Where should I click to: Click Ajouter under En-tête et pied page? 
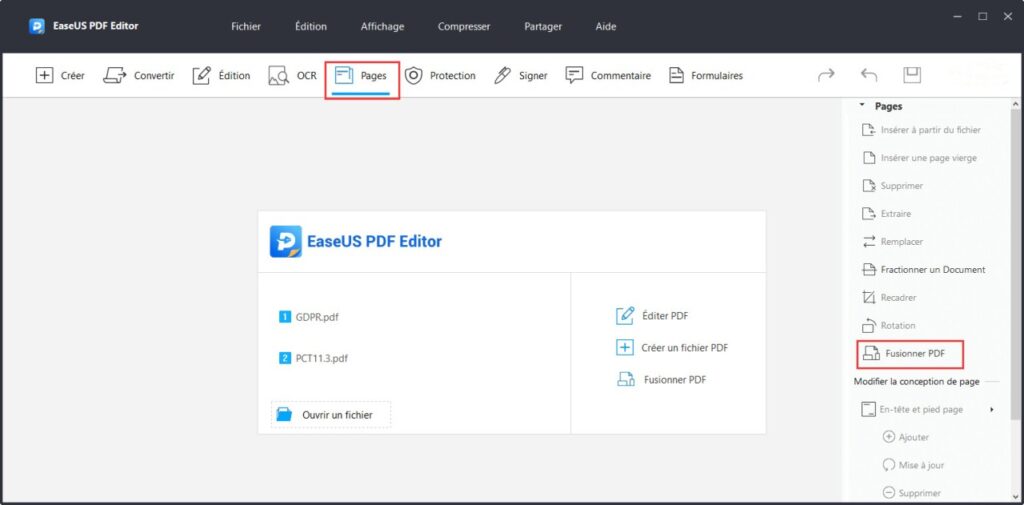pyautogui.click(x=906, y=437)
